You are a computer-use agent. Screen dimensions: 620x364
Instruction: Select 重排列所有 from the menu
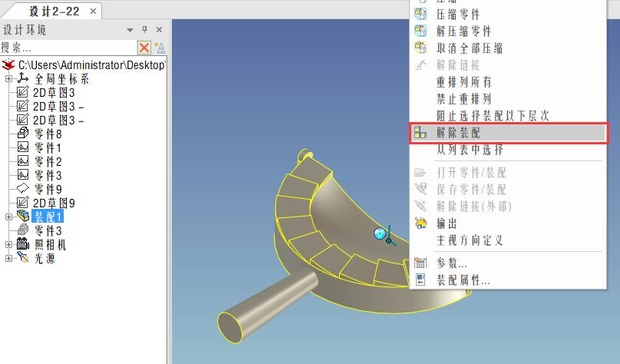click(464, 82)
